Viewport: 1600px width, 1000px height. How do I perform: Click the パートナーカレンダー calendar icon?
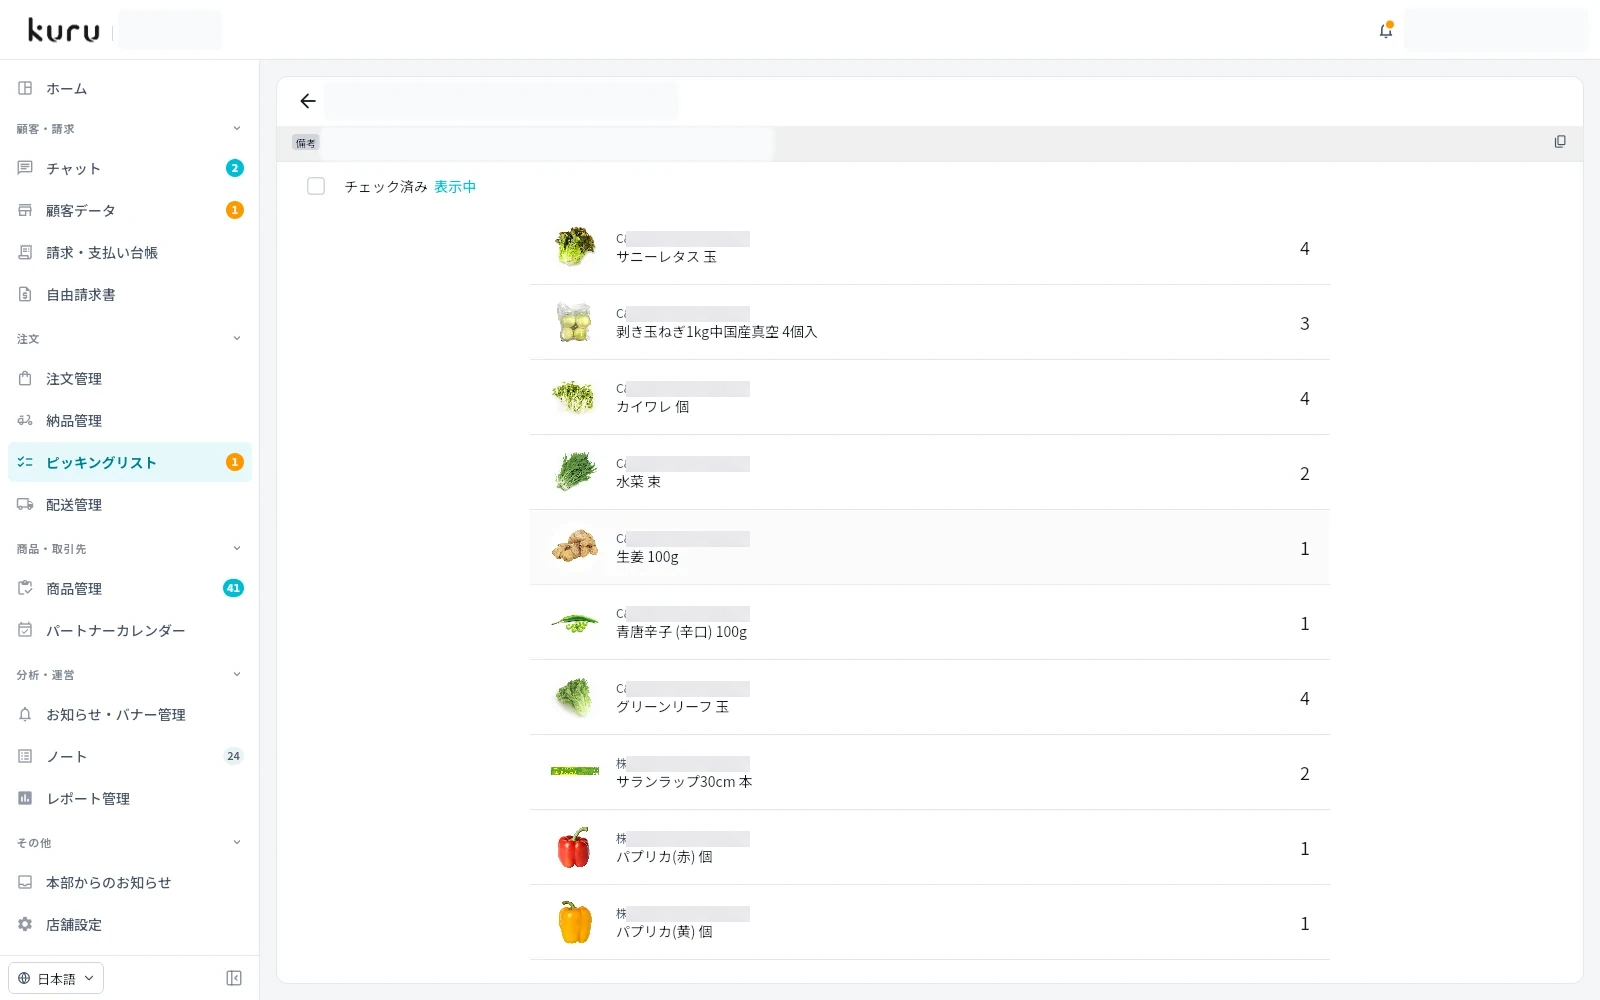(25, 630)
